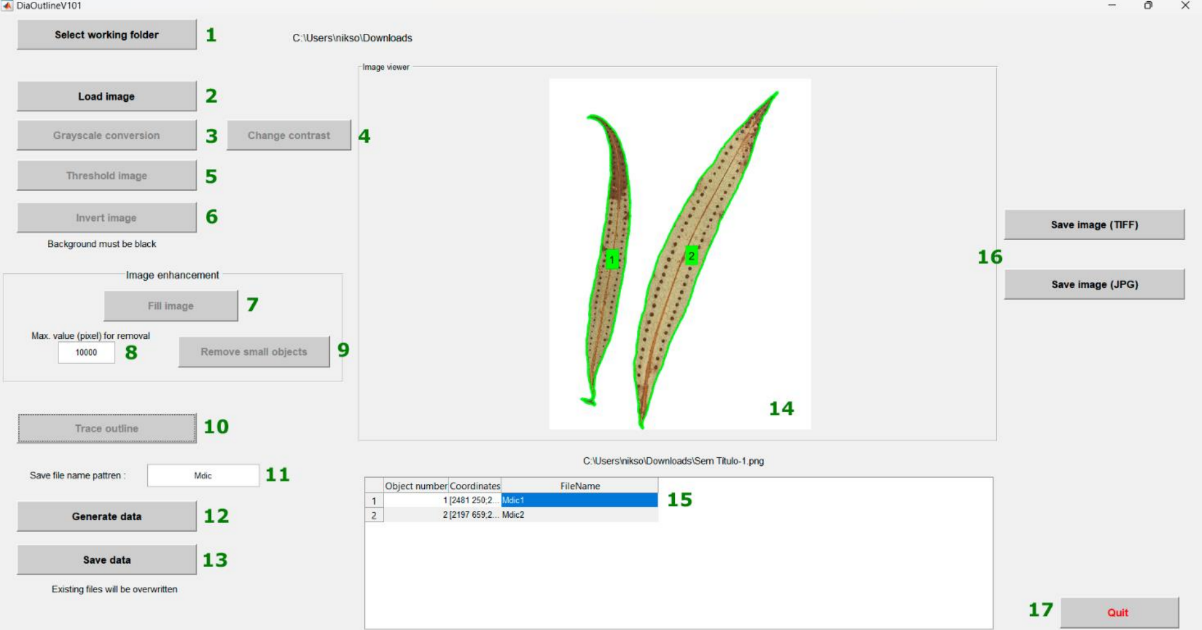Screen dimensions: 1202x630
Task: Open the Change contrast tool
Action: (x=288, y=135)
